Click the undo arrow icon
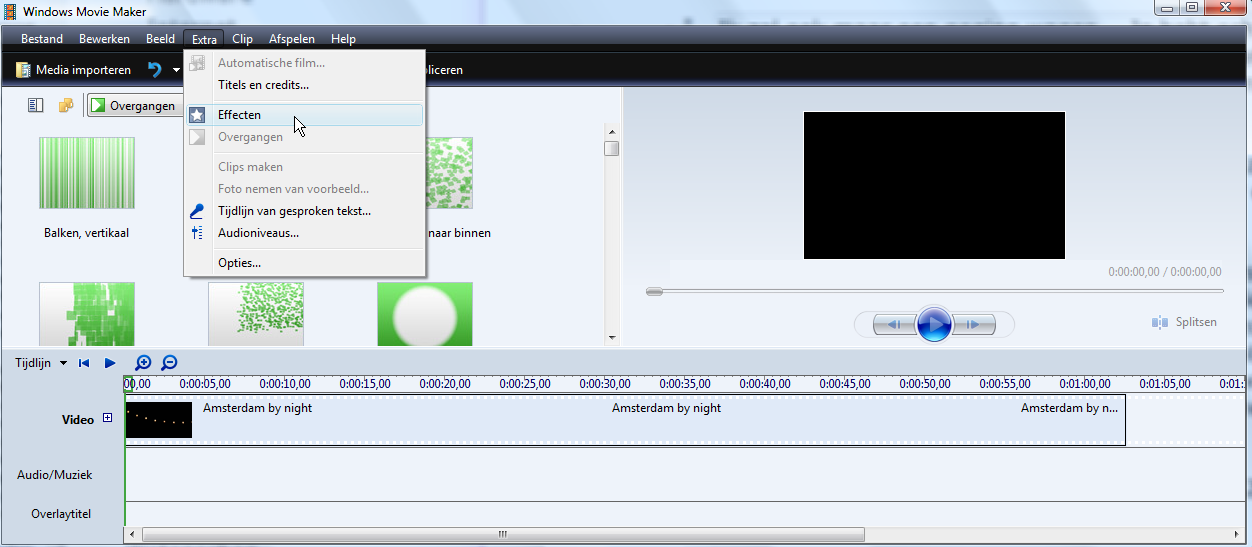Viewport: 1252px width, 547px height. (x=155, y=70)
